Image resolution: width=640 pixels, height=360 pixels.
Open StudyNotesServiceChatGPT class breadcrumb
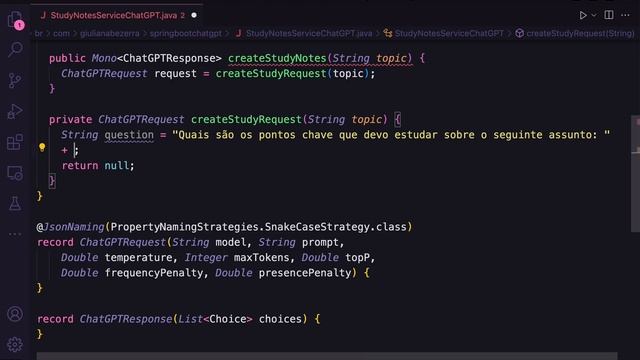tap(444, 33)
